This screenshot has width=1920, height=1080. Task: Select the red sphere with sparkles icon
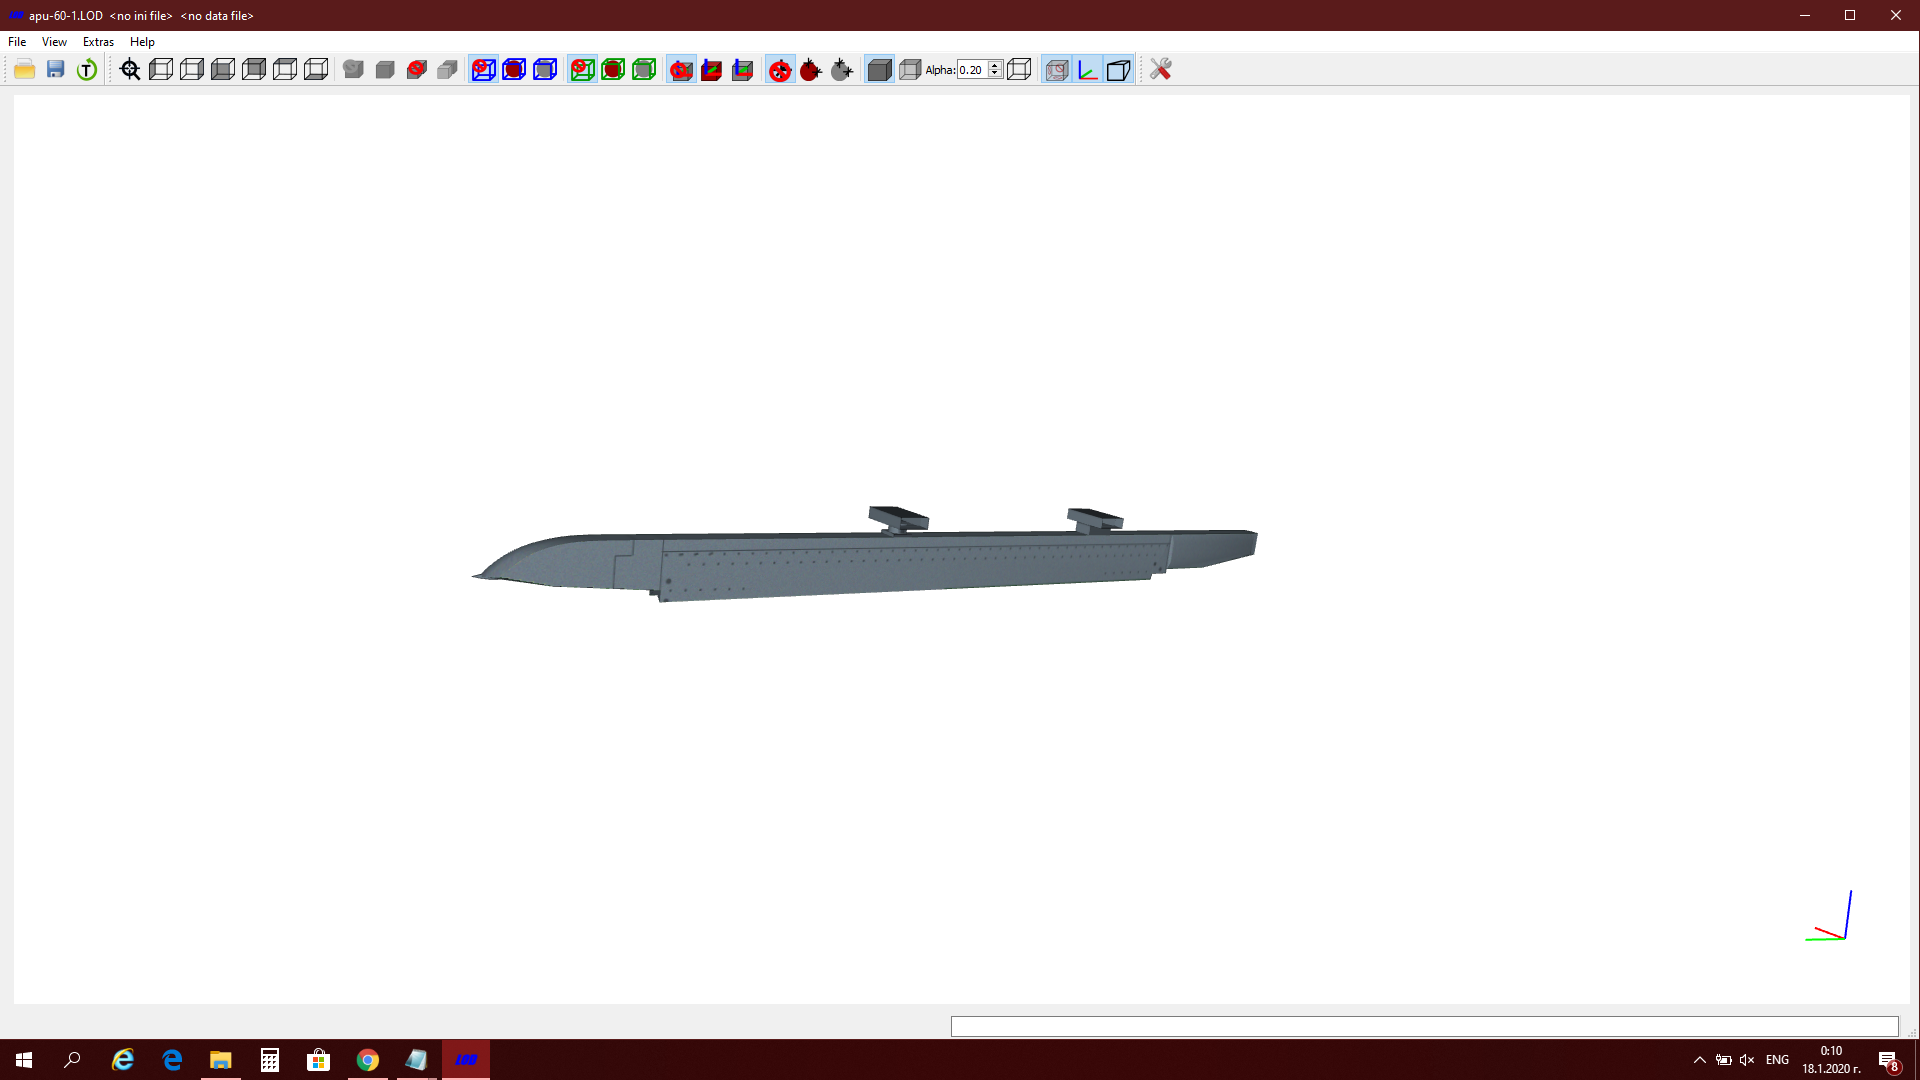click(x=811, y=69)
